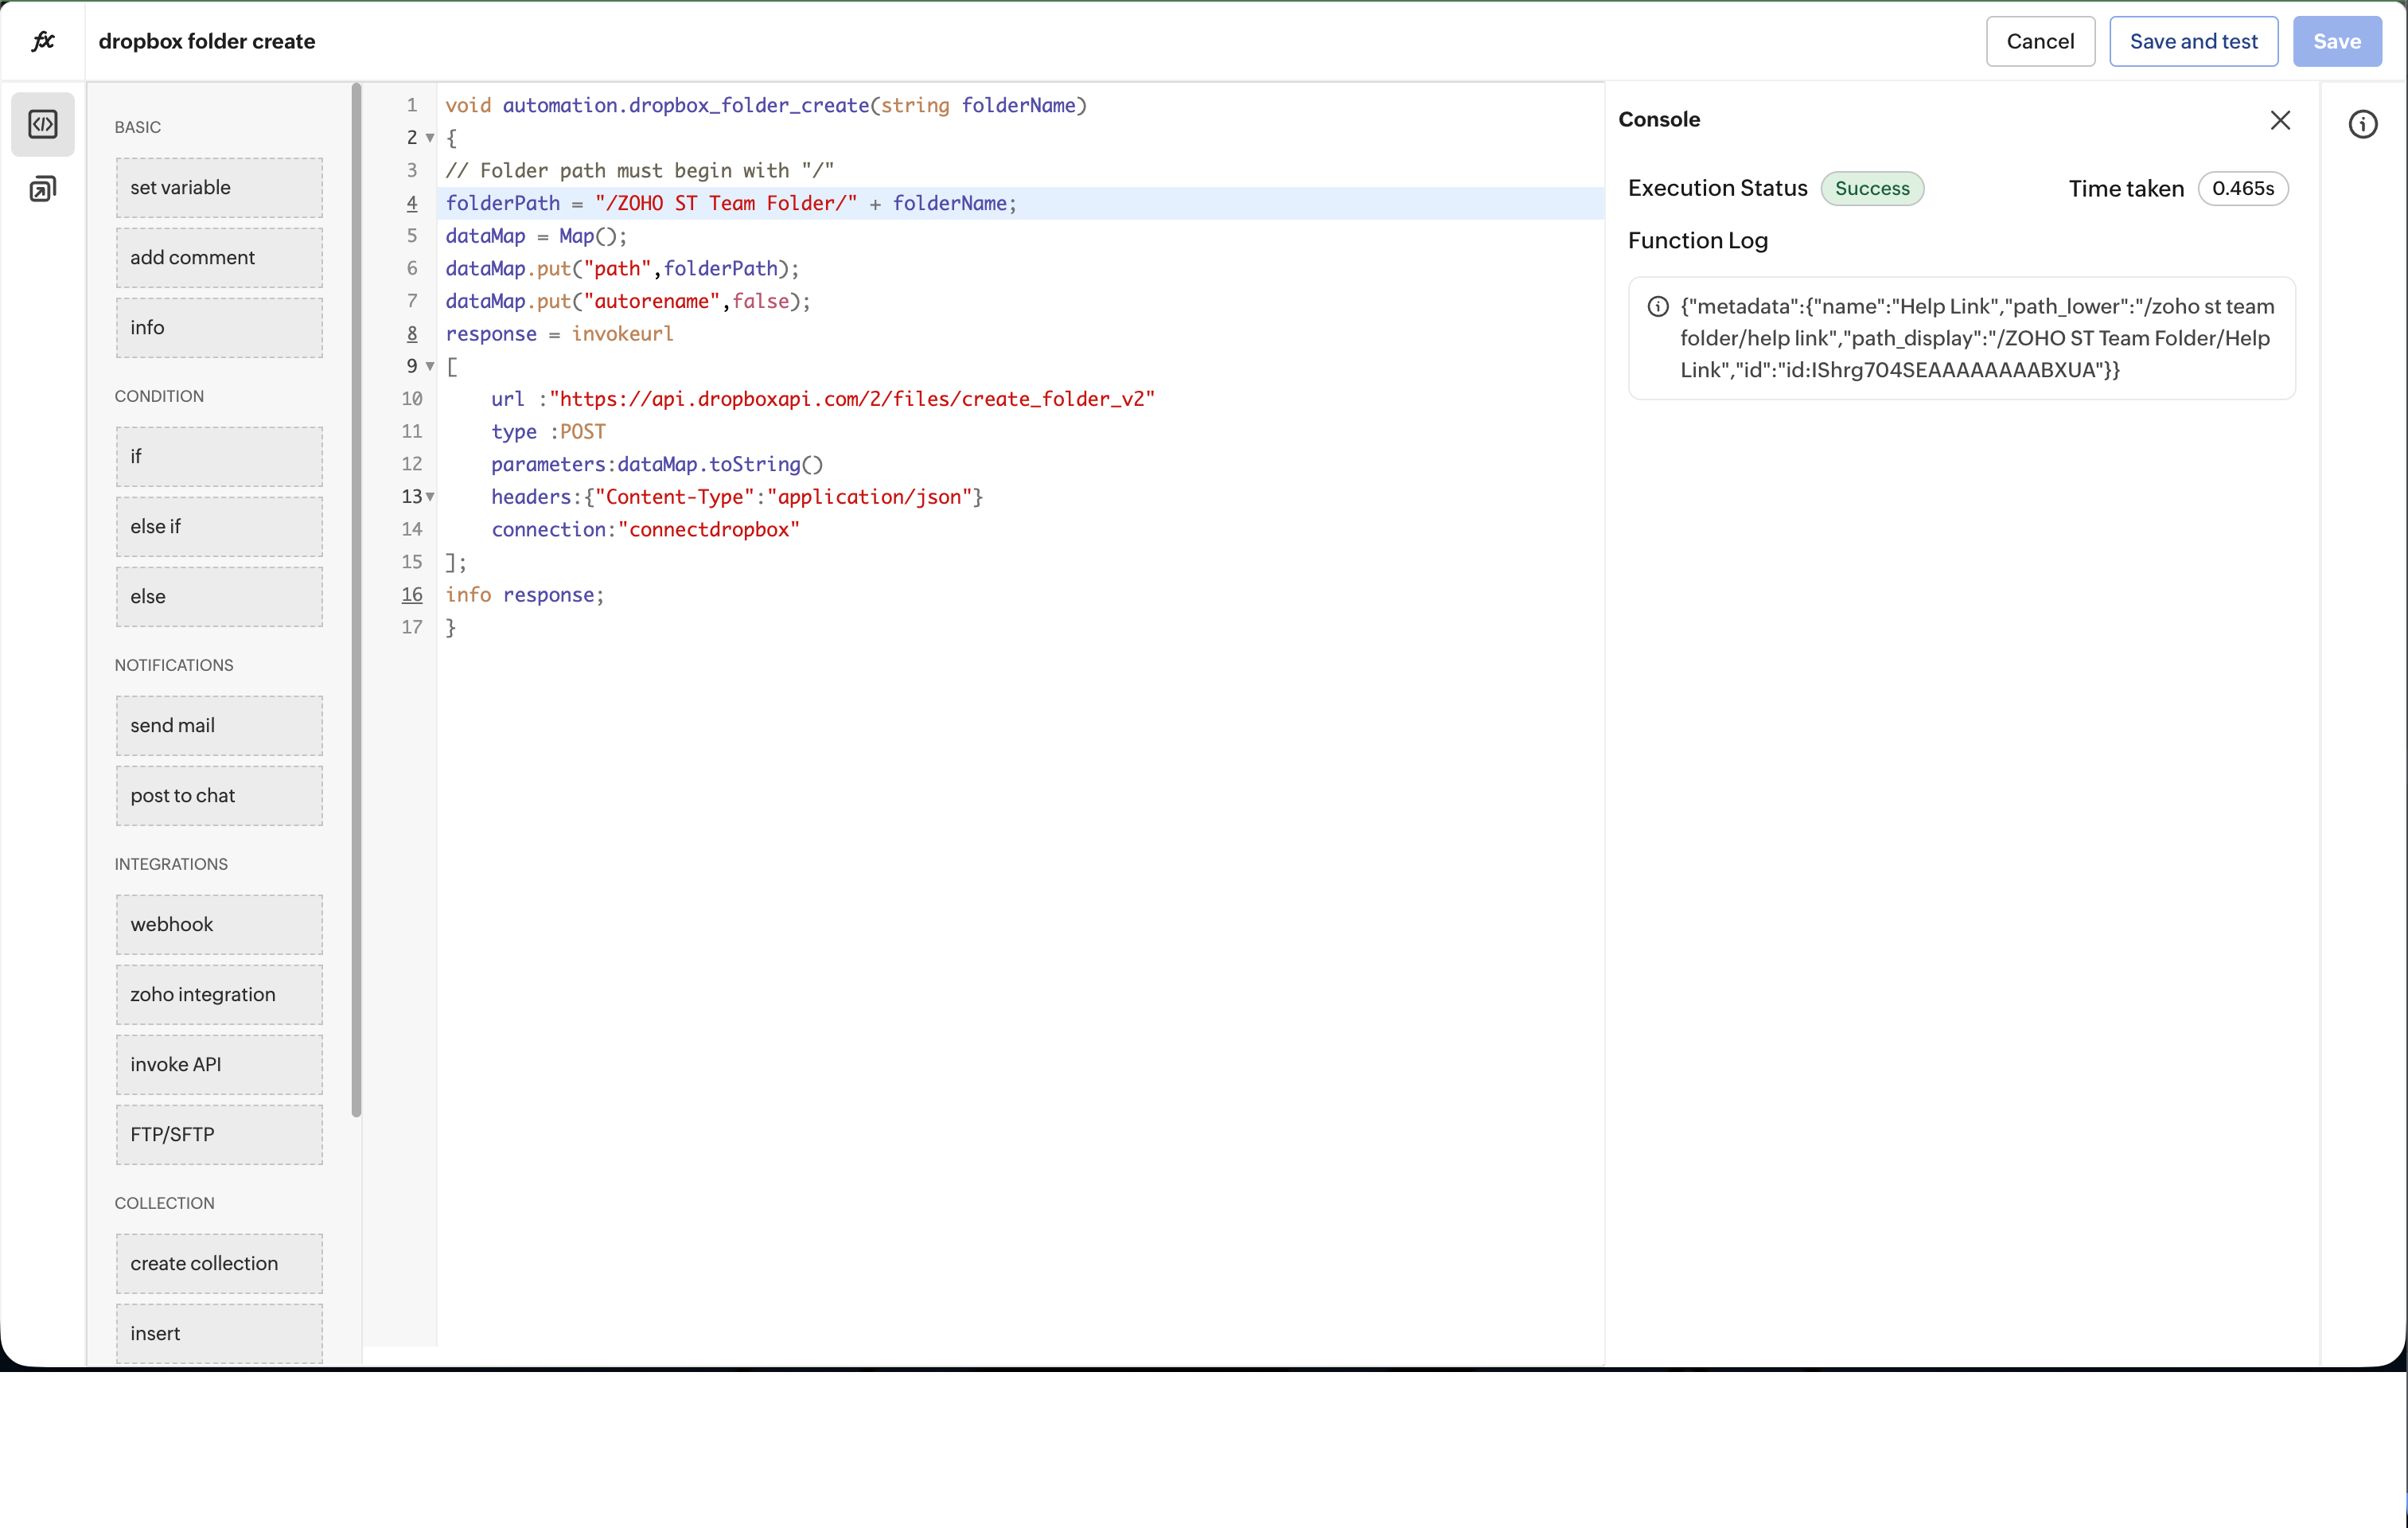2408x1528 pixels.
Task: Select the 'set variable' block
Action: point(219,187)
